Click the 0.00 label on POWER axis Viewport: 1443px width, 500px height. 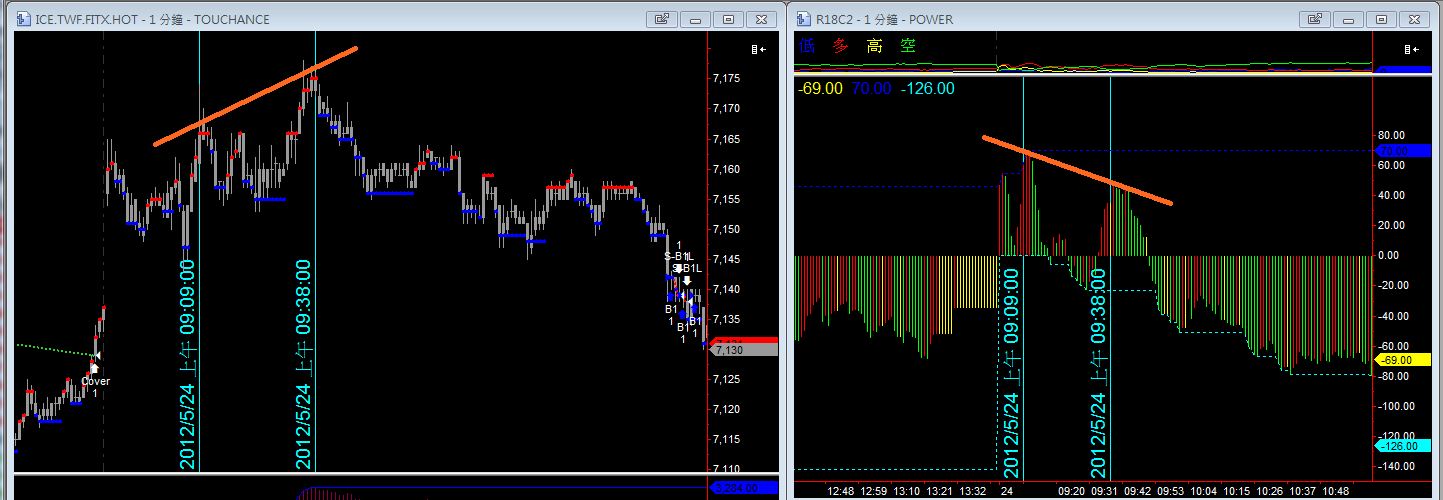pyautogui.click(x=1390, y=255)
